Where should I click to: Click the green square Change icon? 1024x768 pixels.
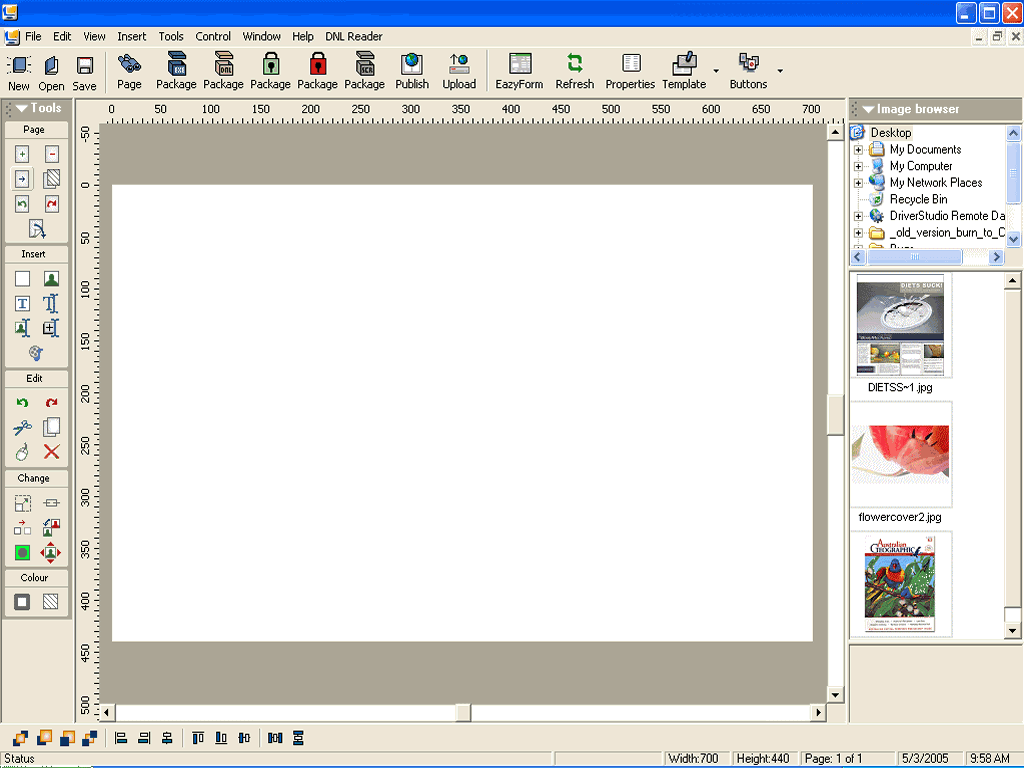(x=22, y=552)
